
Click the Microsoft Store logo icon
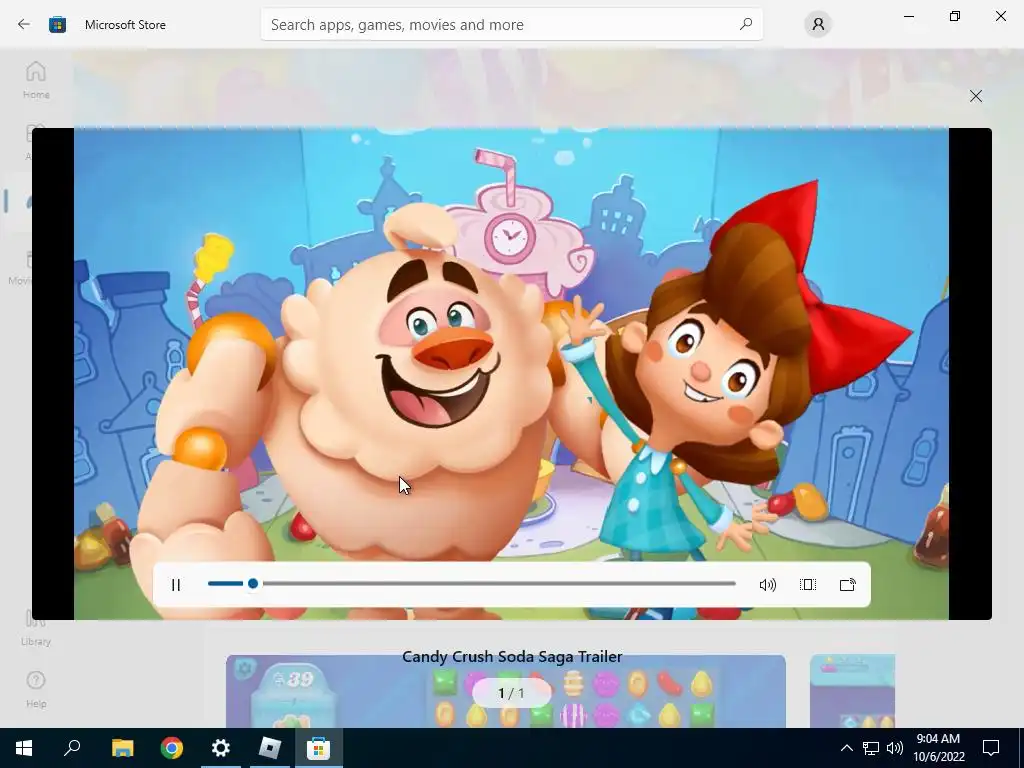[57, 25]
